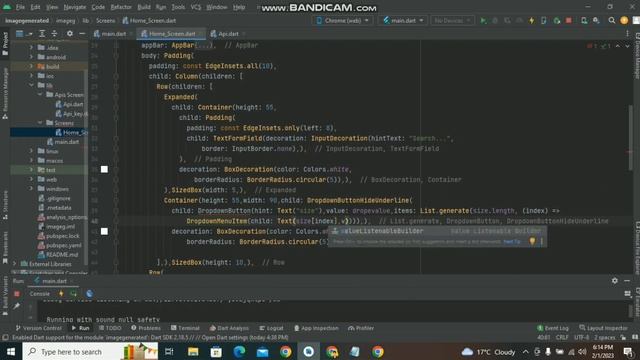Select ValueListenableBuilder completion suggestion

438,231
